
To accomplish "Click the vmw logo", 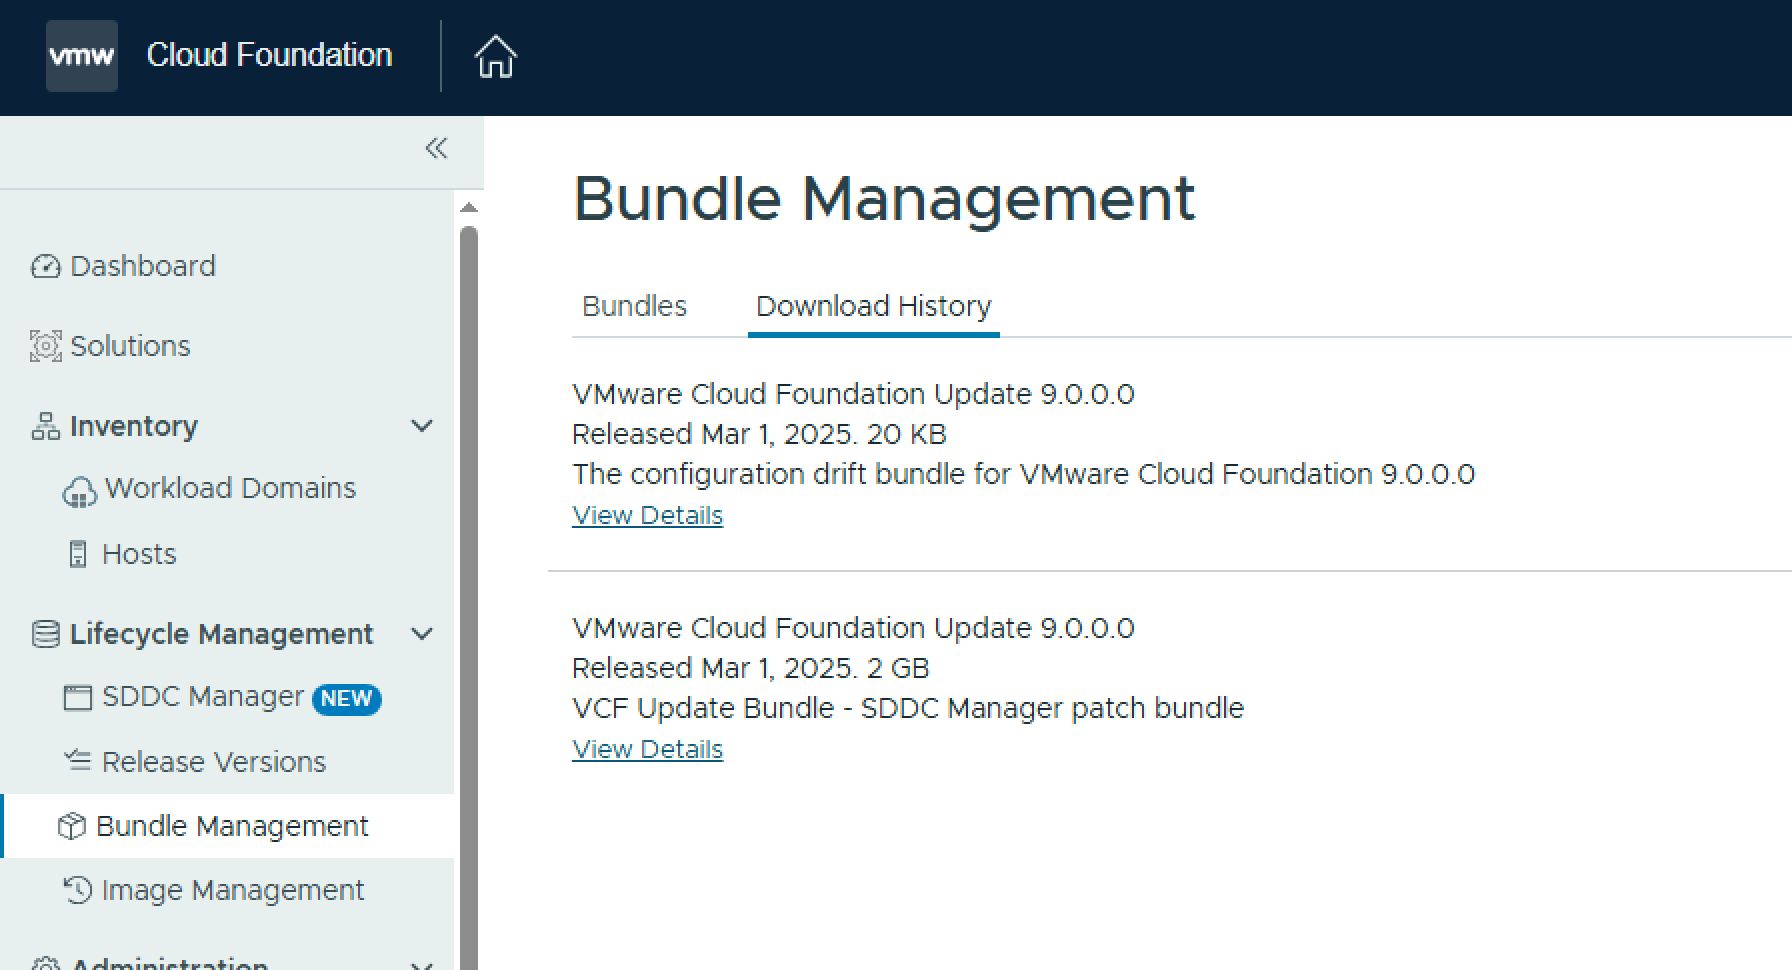I will 82,56.
